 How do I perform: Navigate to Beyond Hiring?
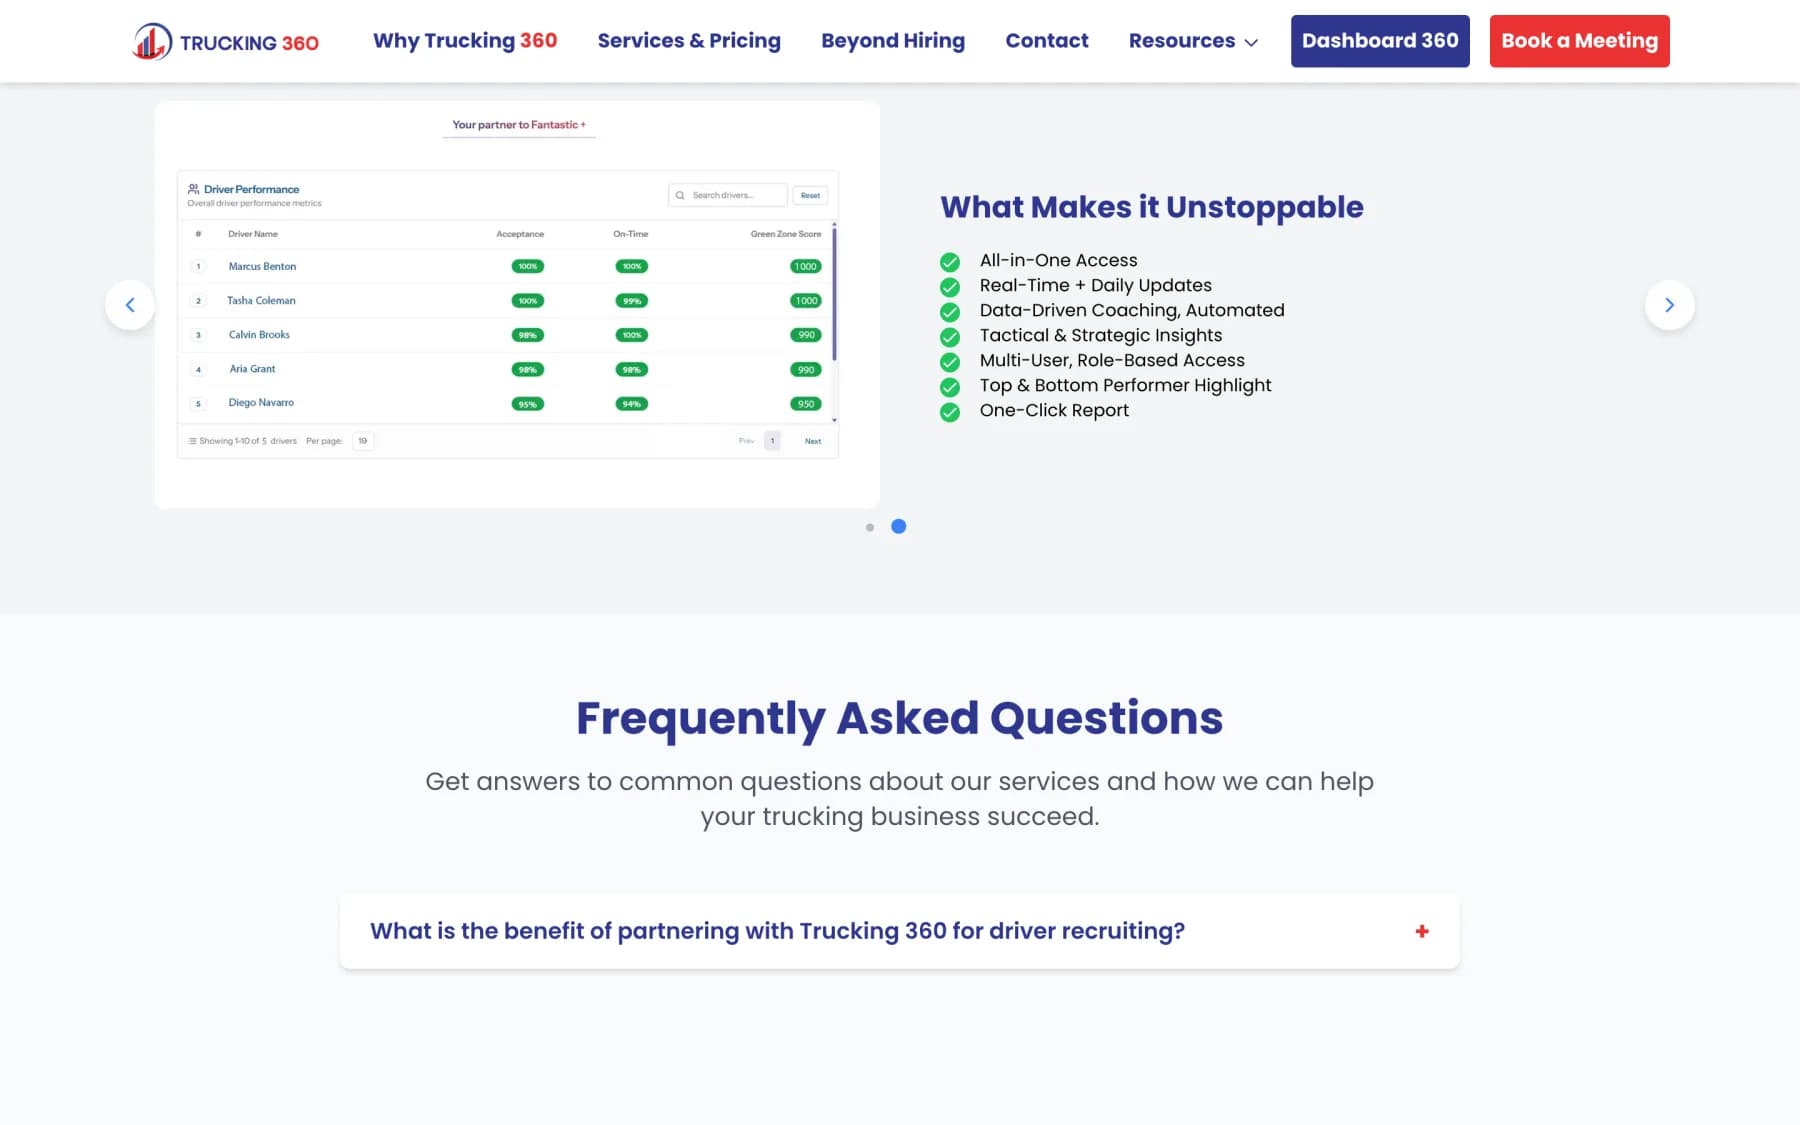(x=893, y=41)
